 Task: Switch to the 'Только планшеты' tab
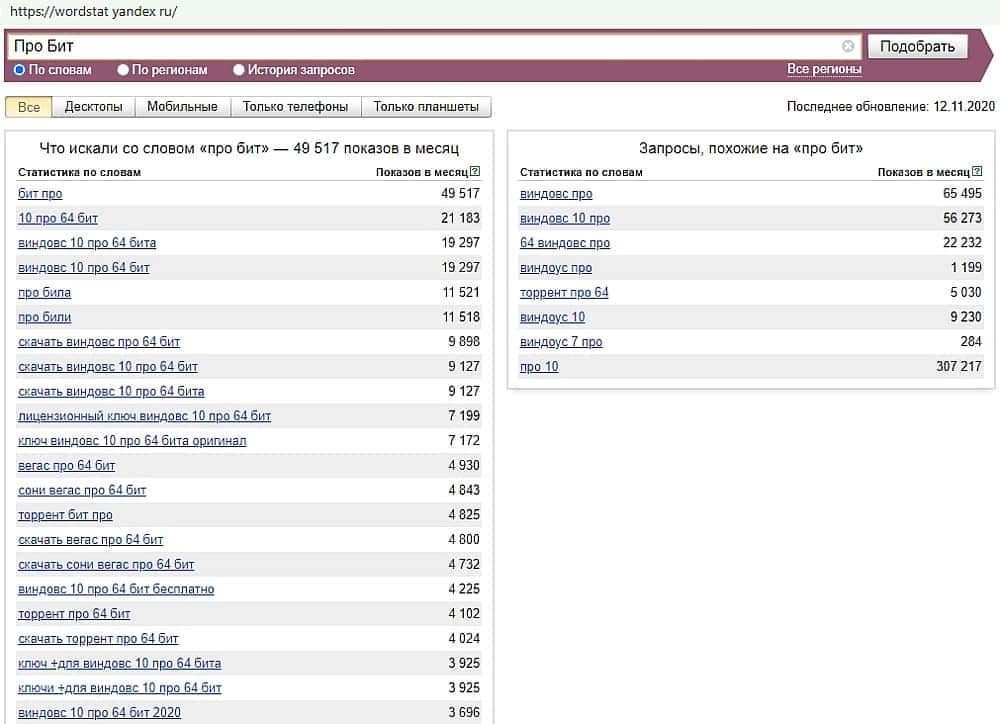[426, 107]
